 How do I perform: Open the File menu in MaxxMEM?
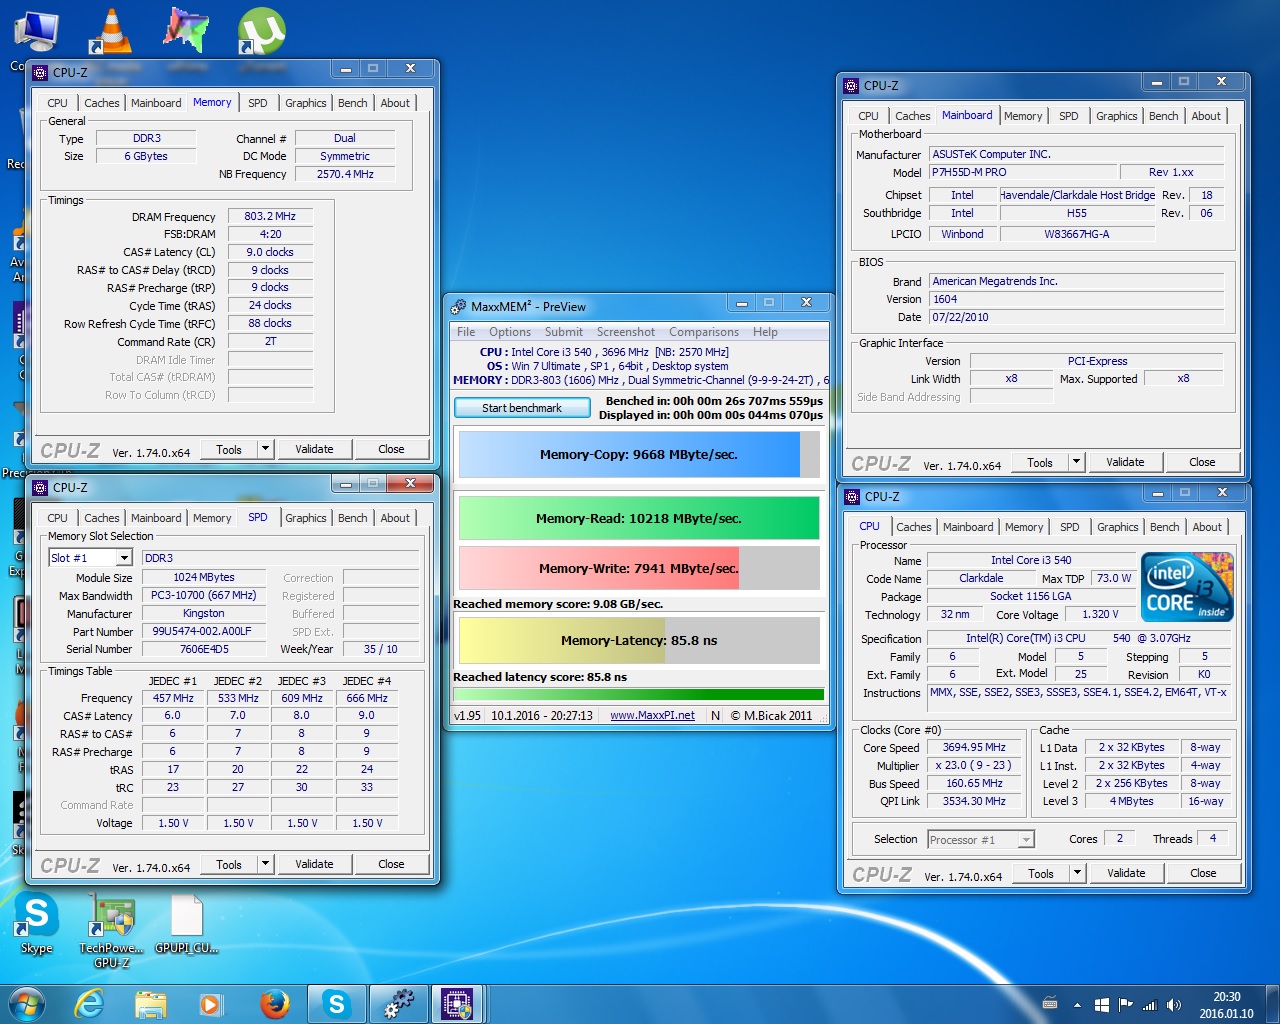point(466,332)
